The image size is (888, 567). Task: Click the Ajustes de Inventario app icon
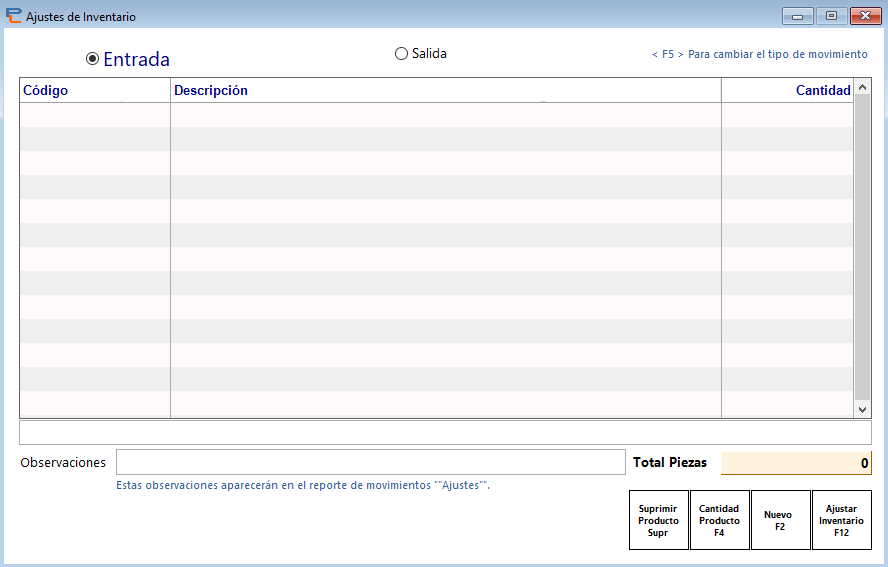(14, 16)
